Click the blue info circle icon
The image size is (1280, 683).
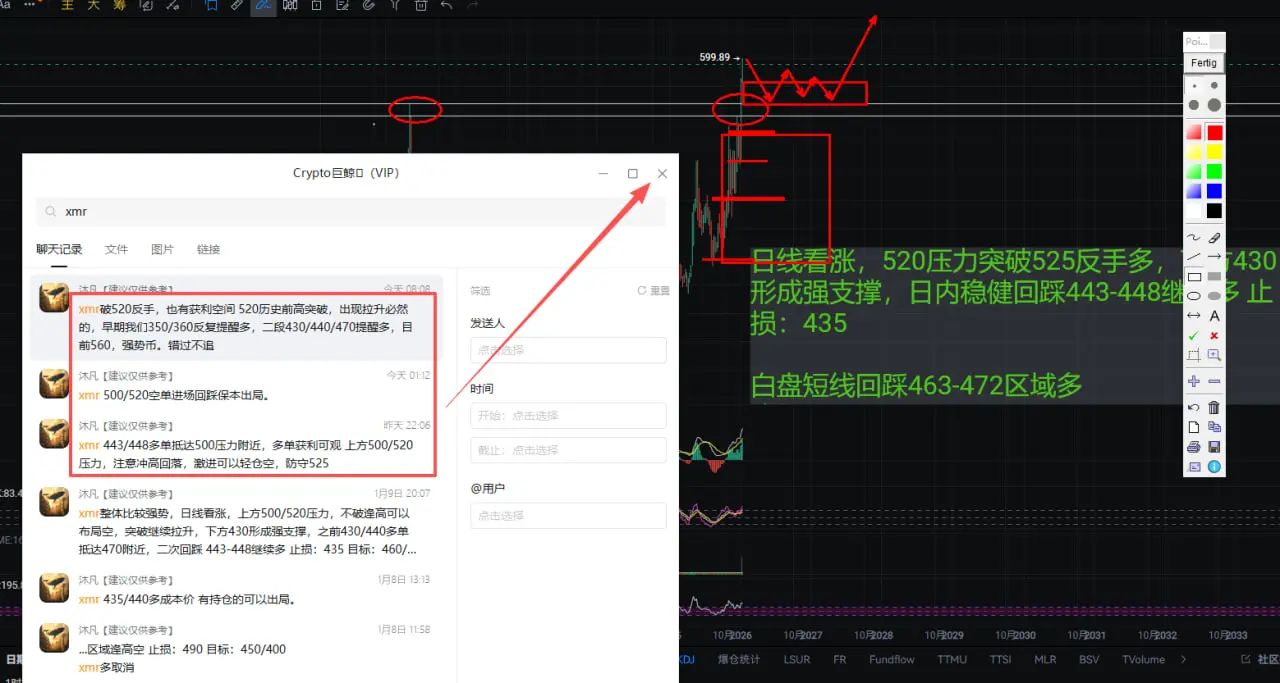click(x=1214, y=466)
